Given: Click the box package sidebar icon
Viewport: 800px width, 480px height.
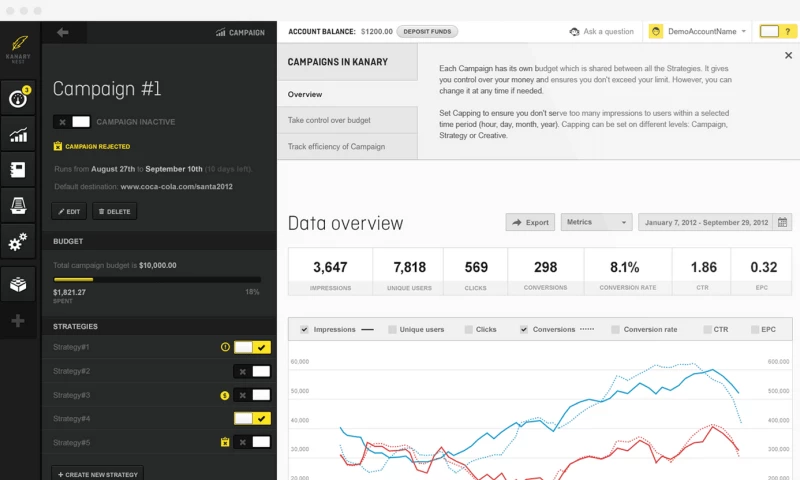Looking at the screenshot, I should (x=20, y=284).
